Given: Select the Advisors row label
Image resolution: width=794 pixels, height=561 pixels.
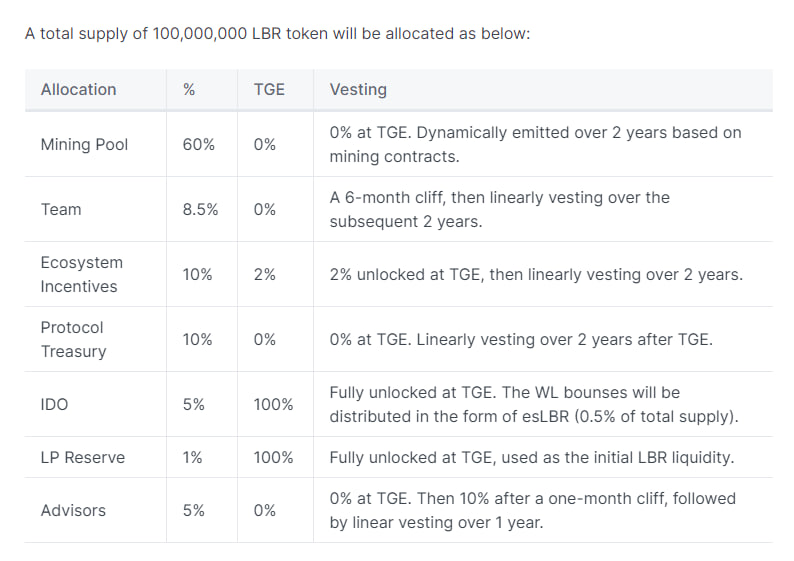Looking at the screenshot, I should click(x=73, y=510).
